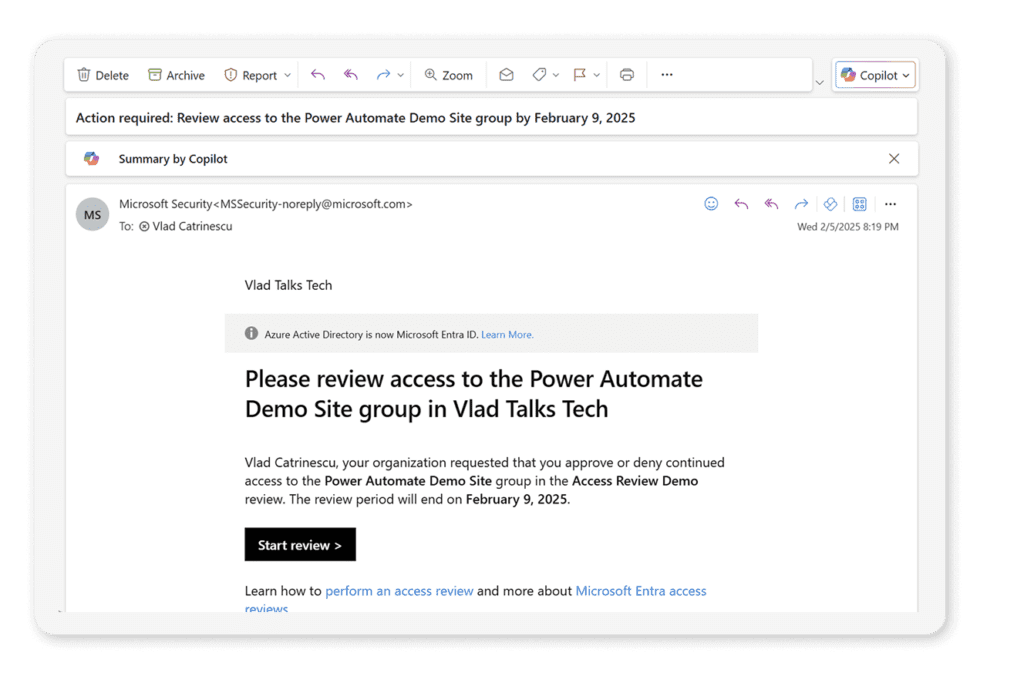Screen dimensions: 1024x690
Task: Open perform an access review link
Action: tap(399, 591)
